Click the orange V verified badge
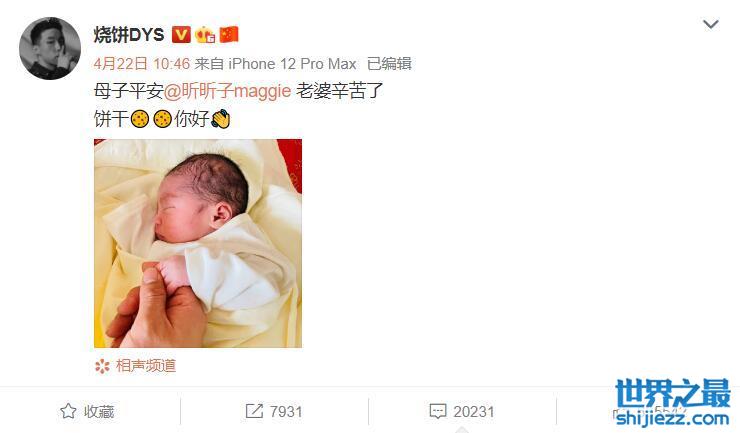This screenshot has width=740, height=433. [181, 34]
